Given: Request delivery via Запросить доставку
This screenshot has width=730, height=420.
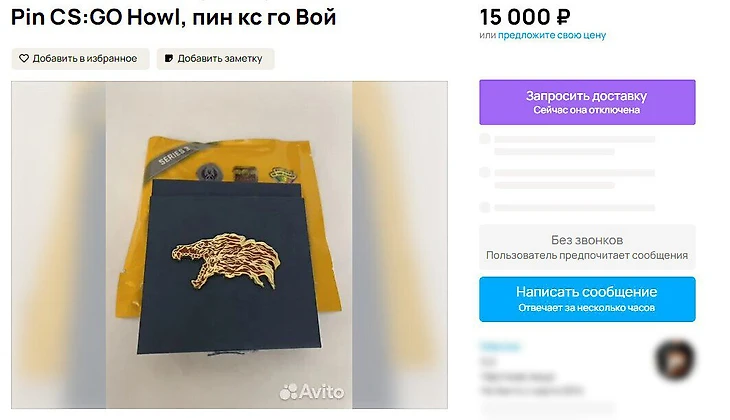Looking at the screenshot, I should (587, 102).
